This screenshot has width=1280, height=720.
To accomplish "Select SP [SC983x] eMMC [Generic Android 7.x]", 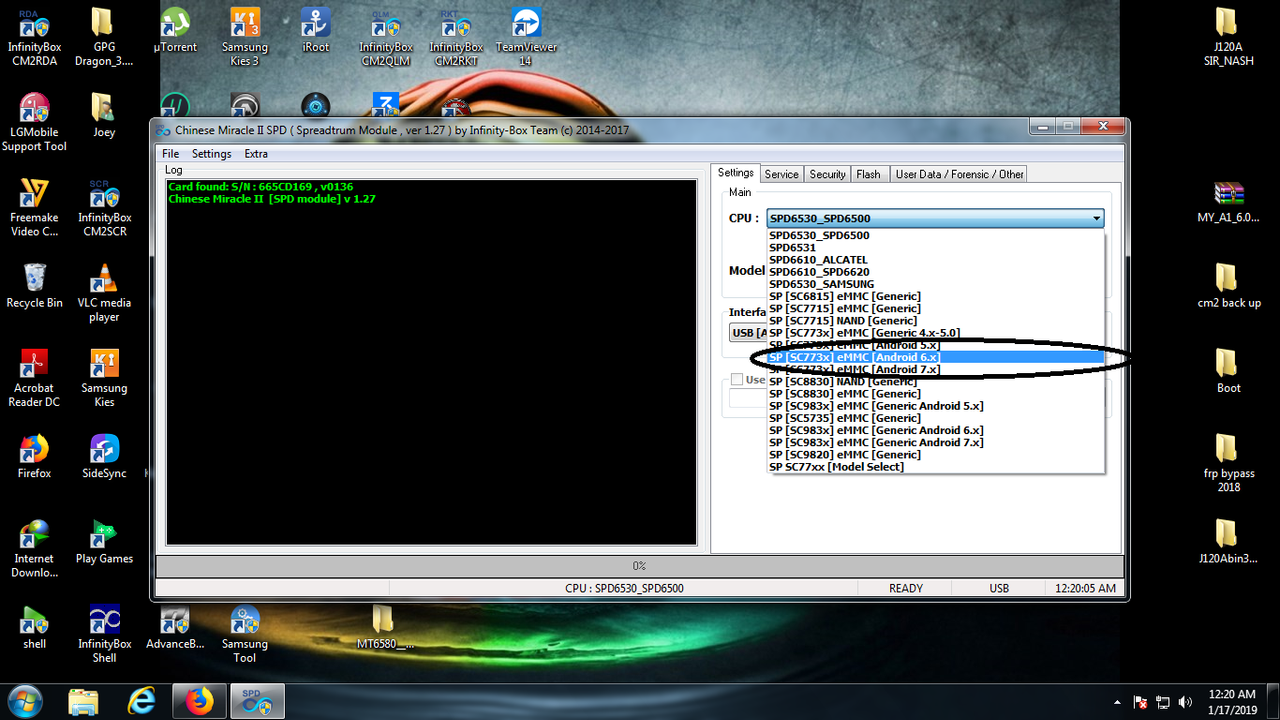I will pyautogui.click(x=935, y=442).
